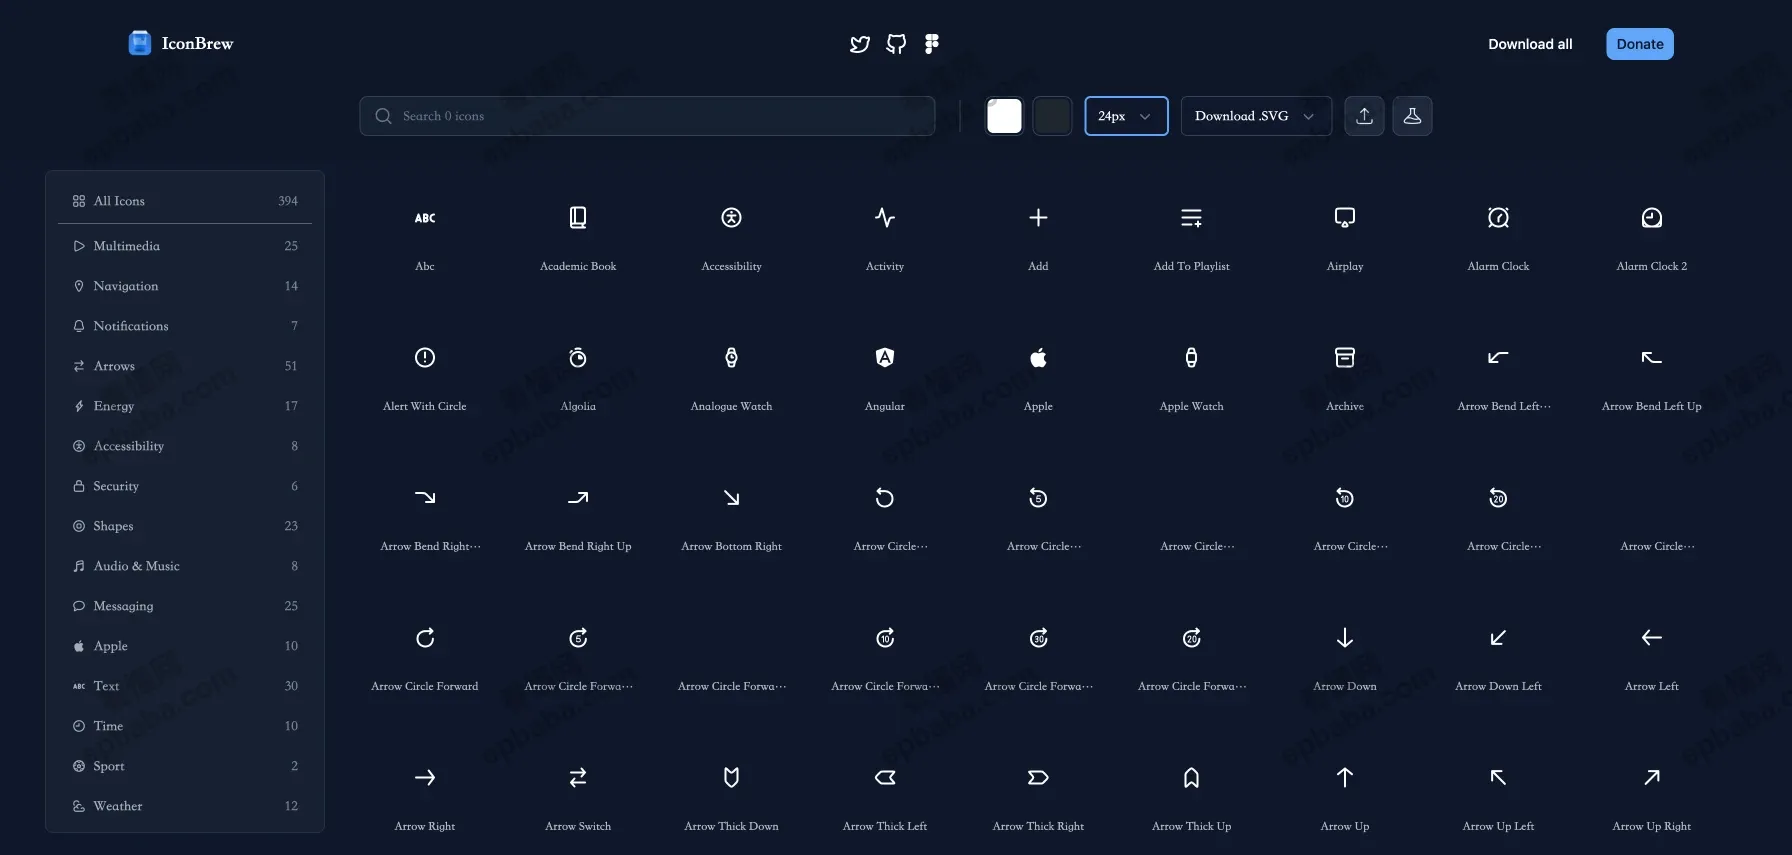Select the Algolia icon
Screen dimensions: 1792x855
point(578,358)
